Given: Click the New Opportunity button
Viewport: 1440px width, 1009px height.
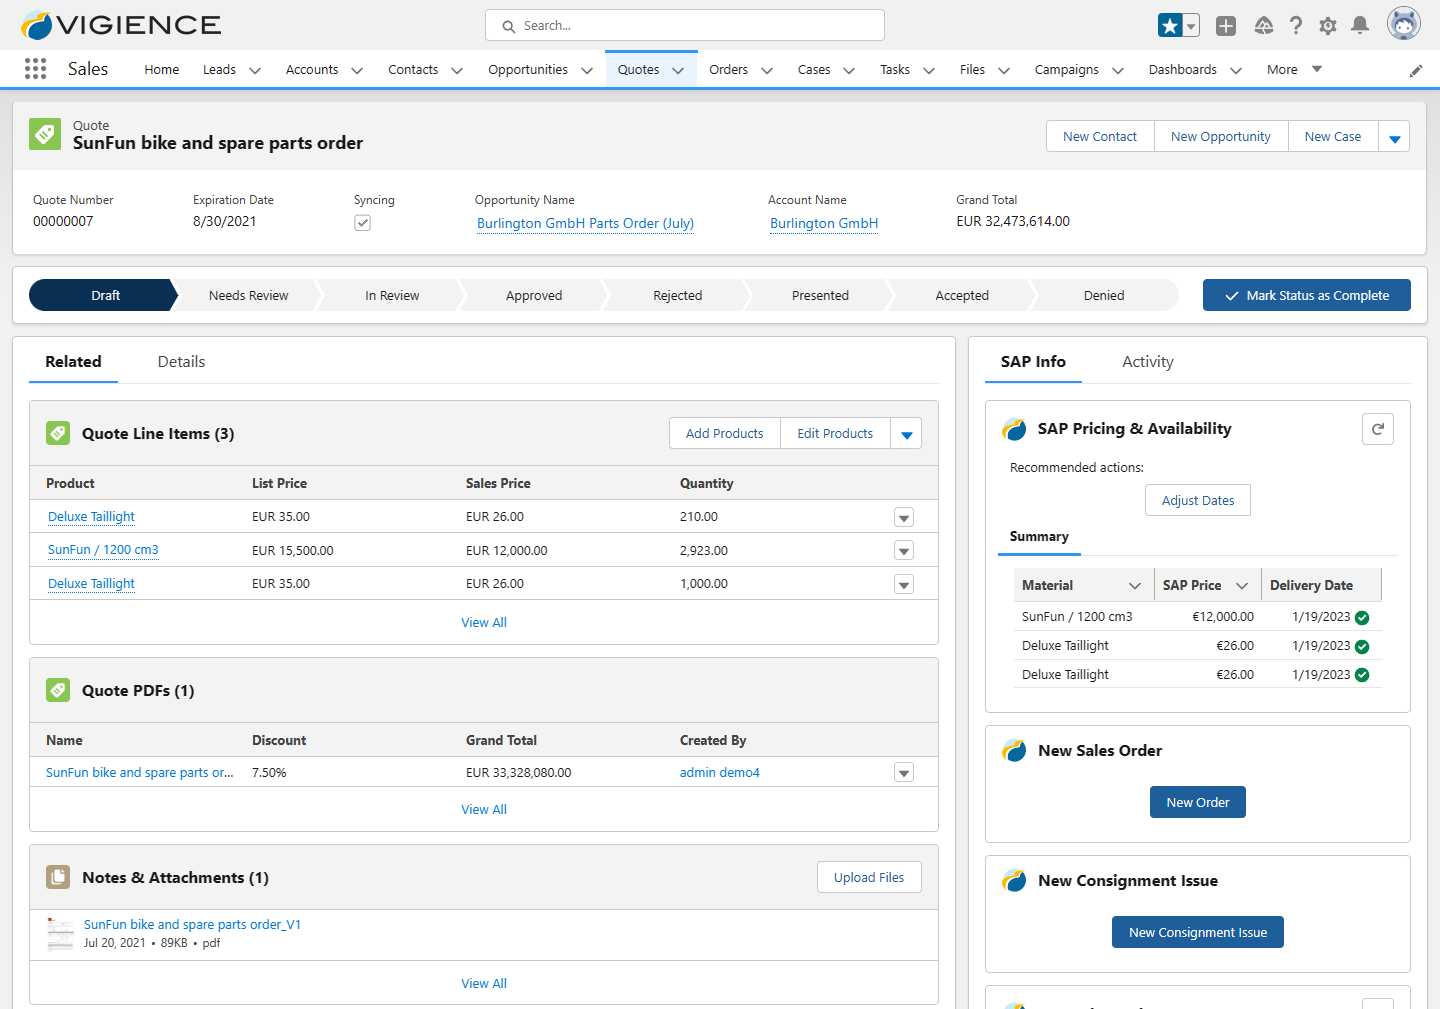Looking at the screenshot, I should pyautogui.click(x=1221, y=137).
